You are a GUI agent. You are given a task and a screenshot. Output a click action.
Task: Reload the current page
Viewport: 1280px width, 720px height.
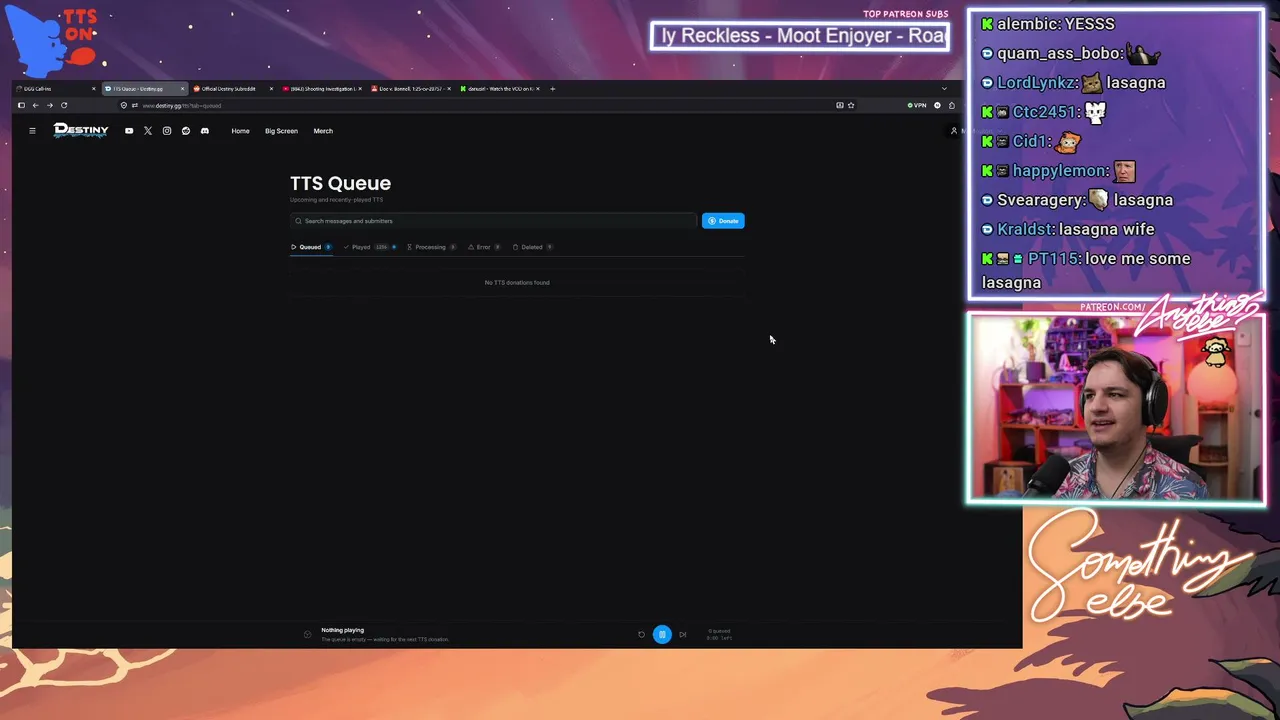tap(64, 105)
